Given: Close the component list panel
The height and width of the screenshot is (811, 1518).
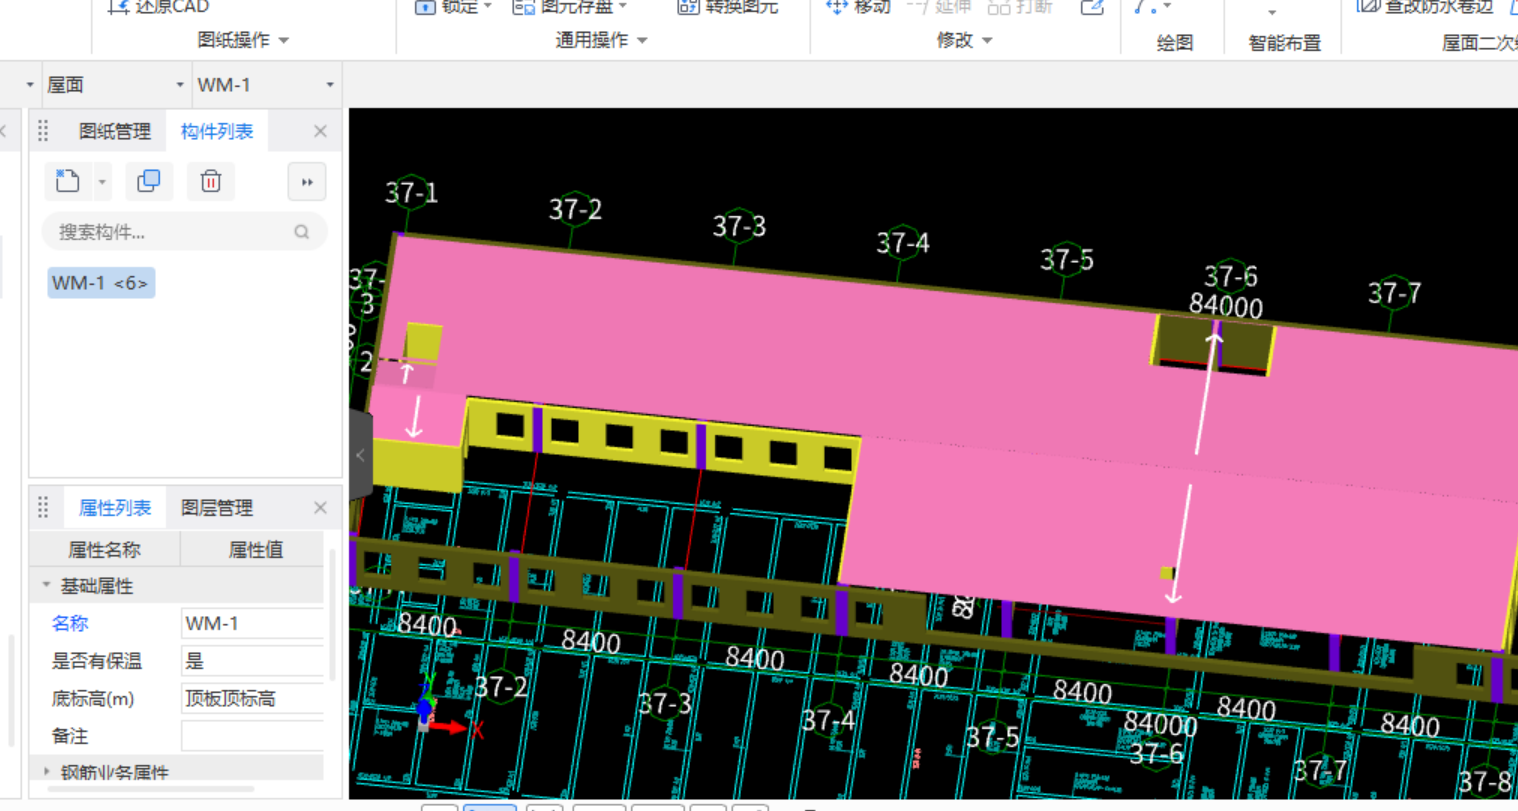Looking at the screenshot, I should point(320,131).
